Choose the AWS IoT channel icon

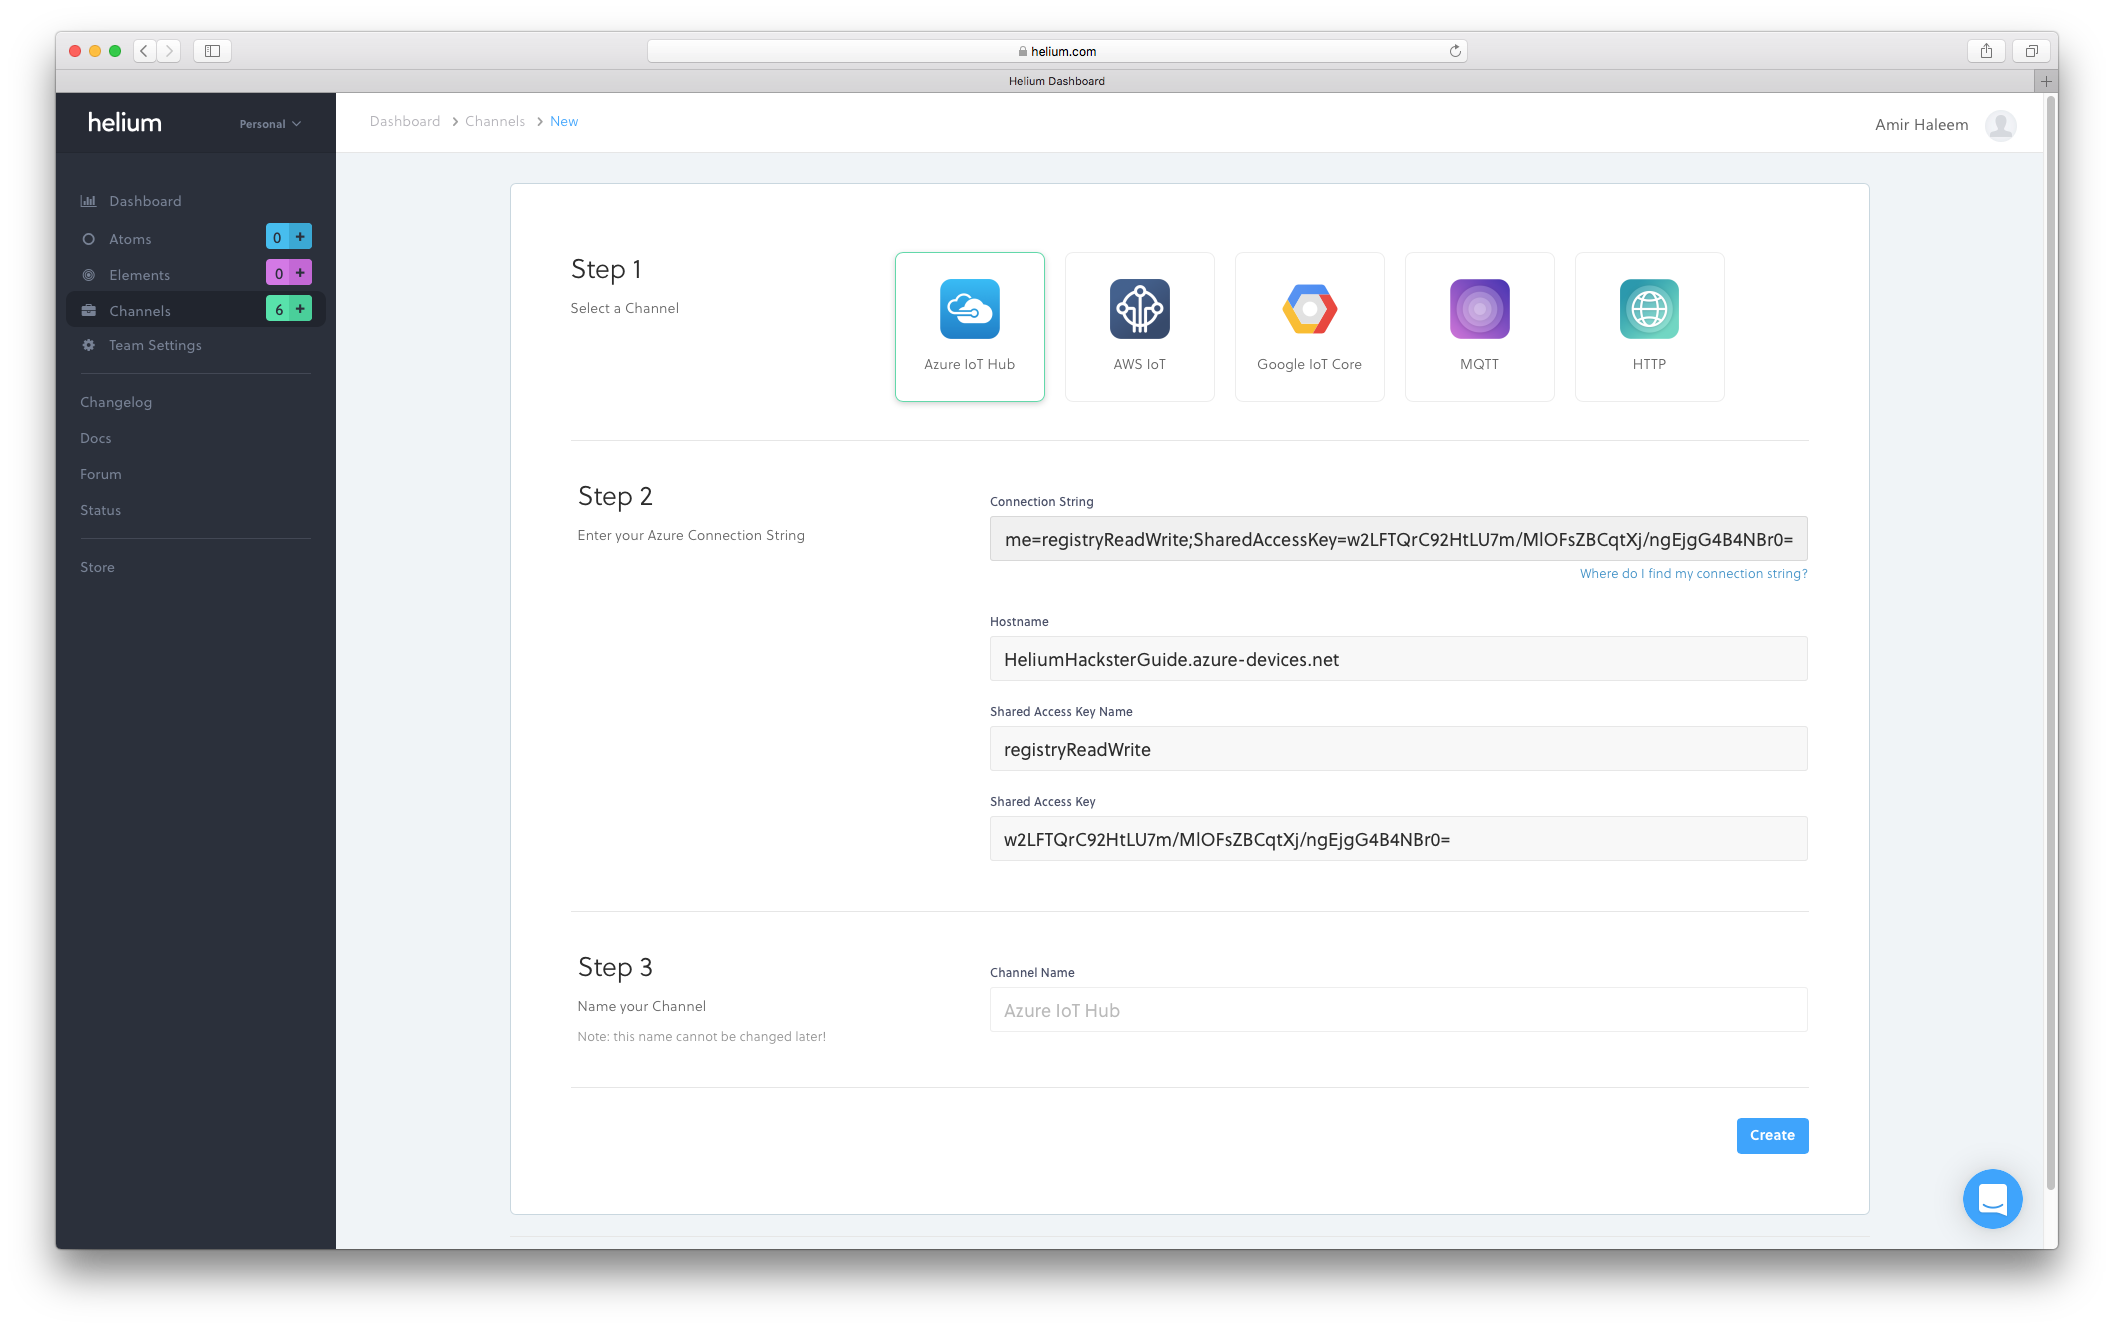tap(1139, 309)
